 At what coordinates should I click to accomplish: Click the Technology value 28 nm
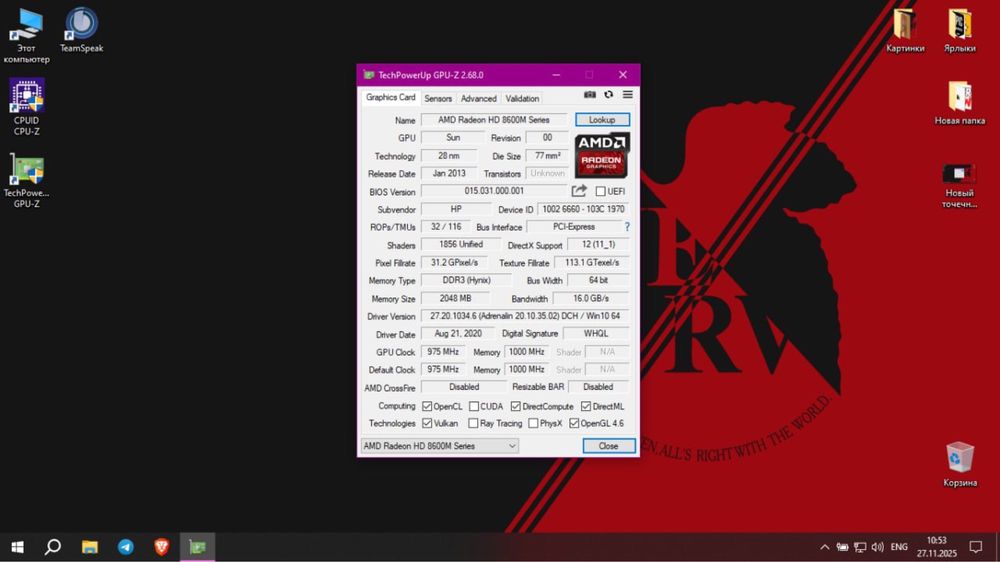(449, 156)
